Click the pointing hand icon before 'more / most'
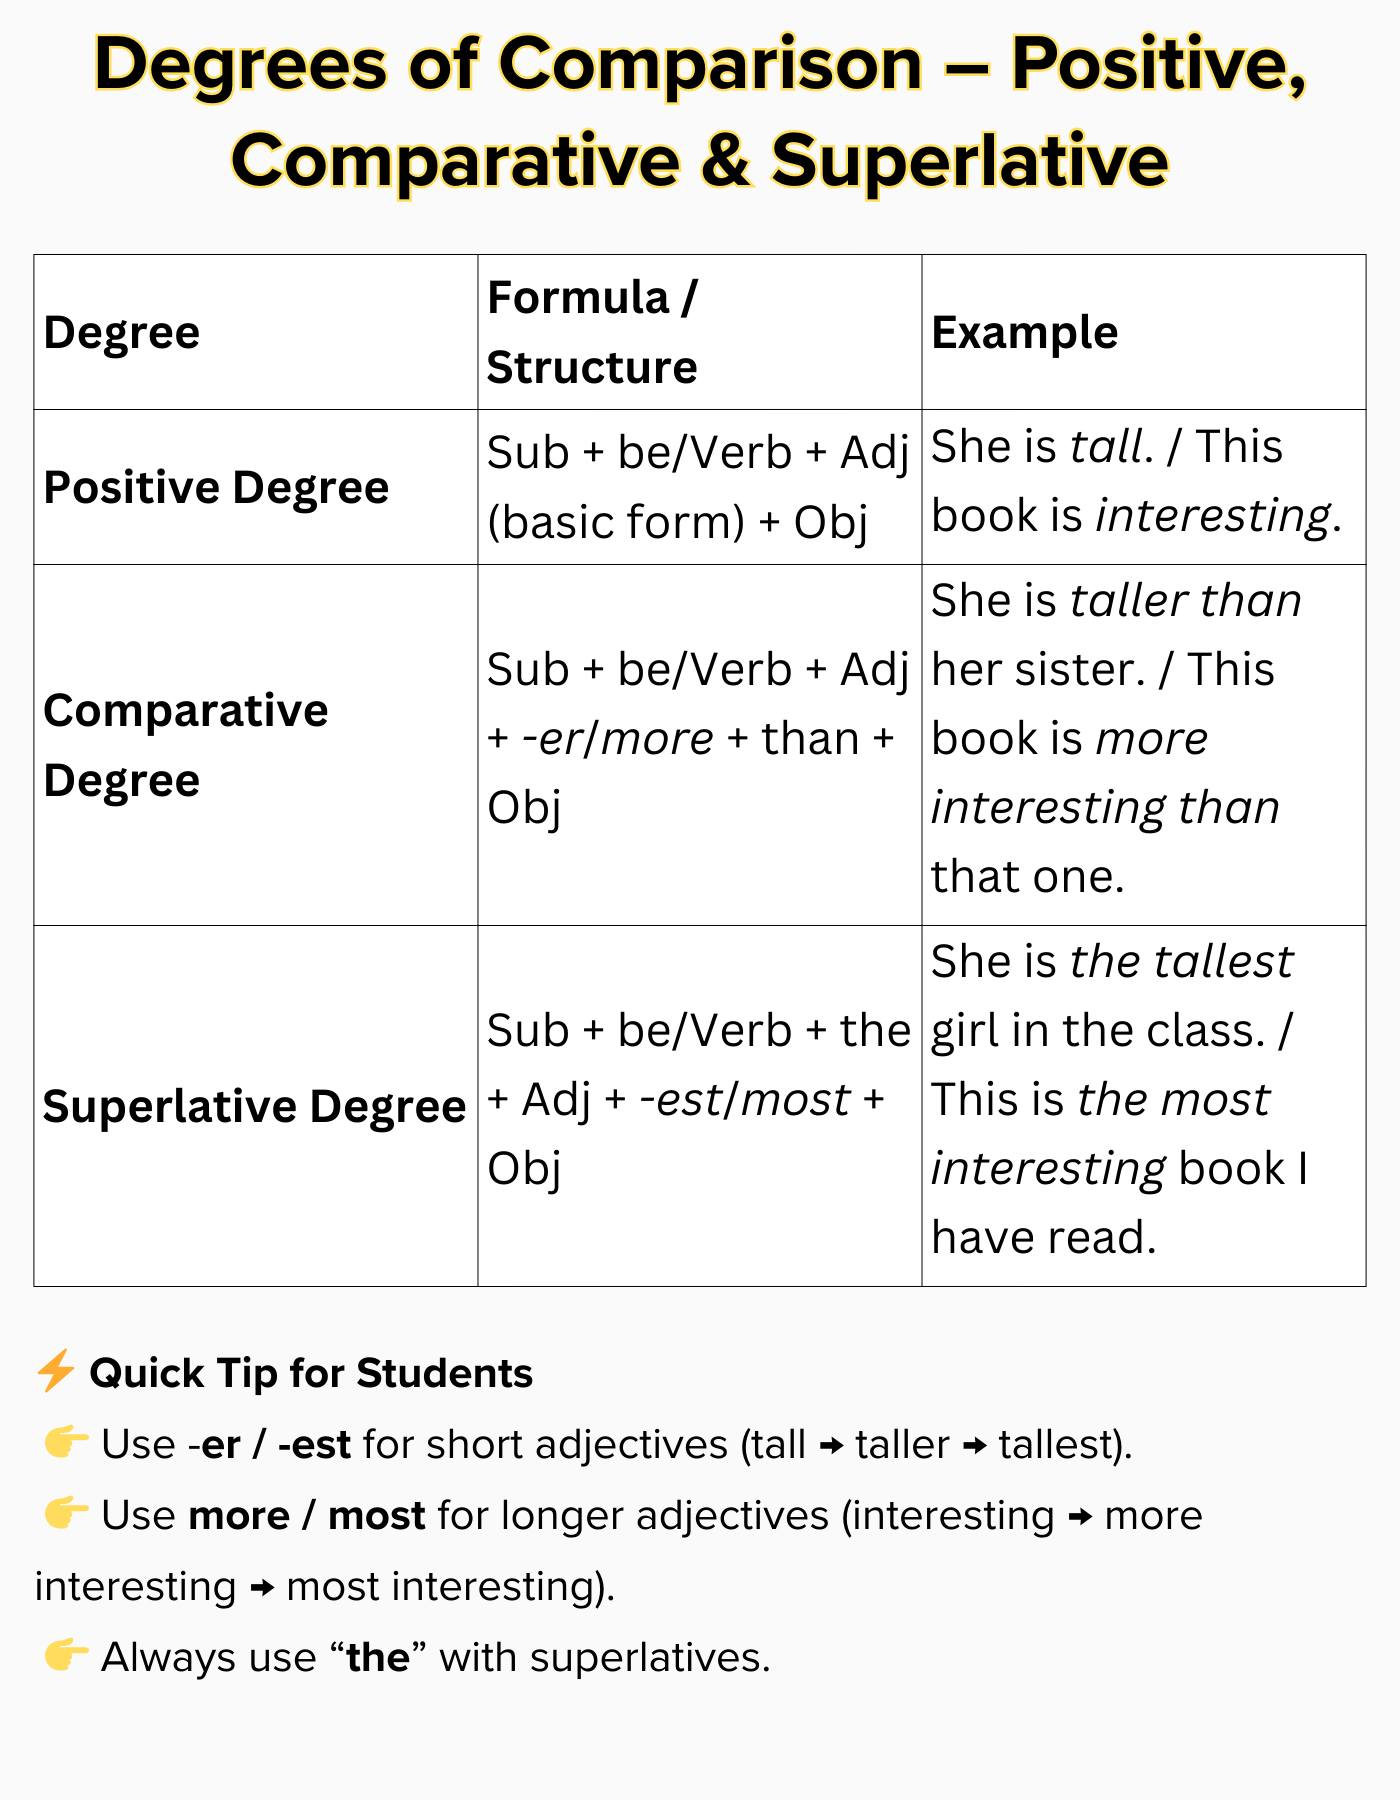Viewport: 1400px width, 1800px height. (x=66, y=1514)
